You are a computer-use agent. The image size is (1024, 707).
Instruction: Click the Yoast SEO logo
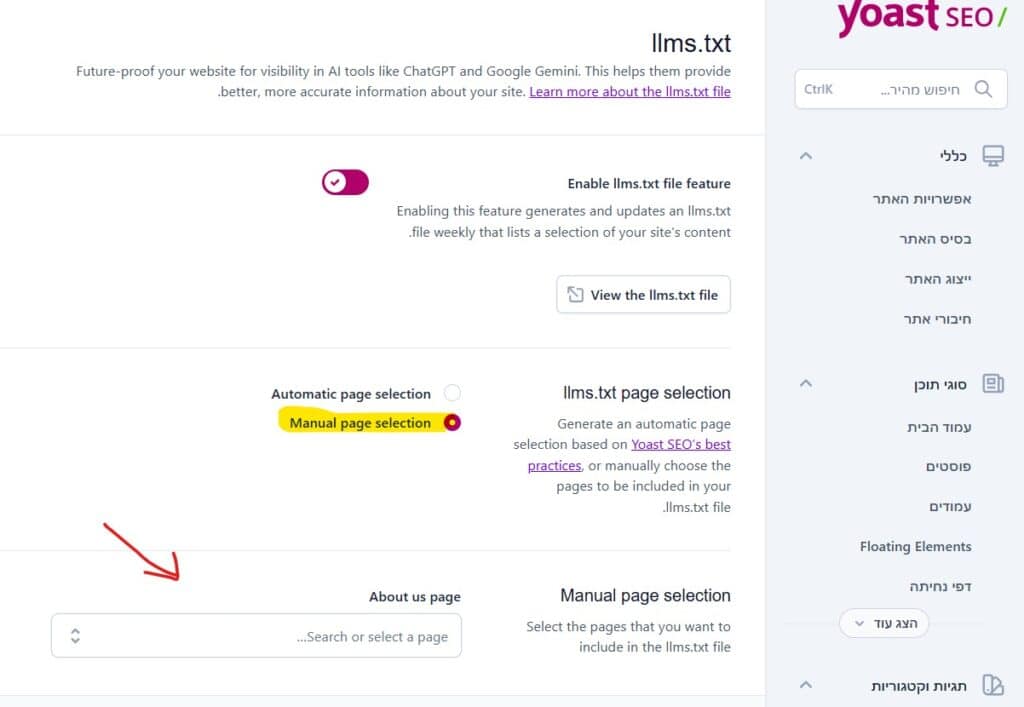[923, 16]
